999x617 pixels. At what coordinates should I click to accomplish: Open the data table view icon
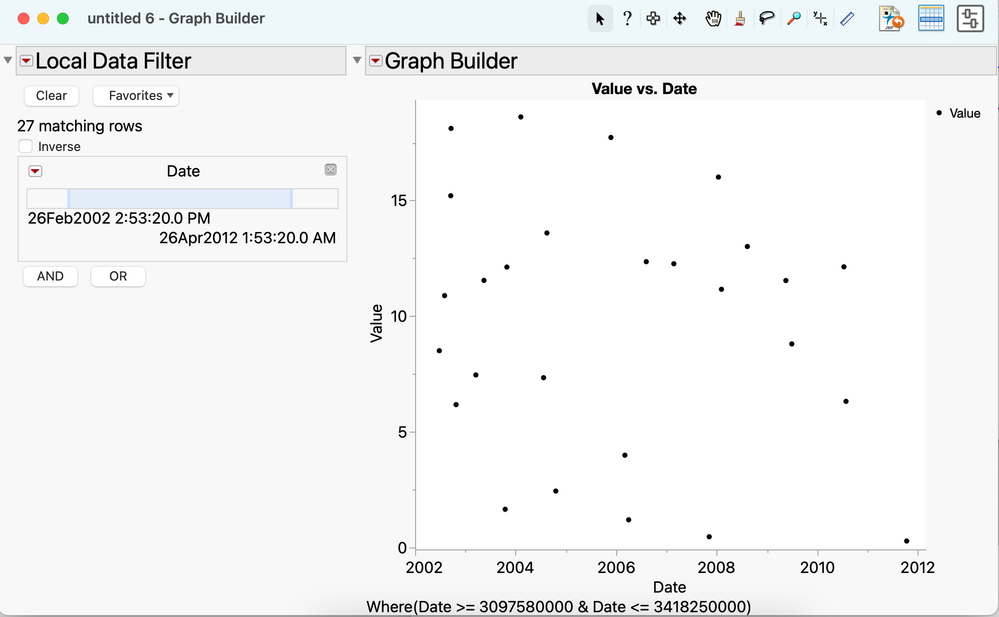(x=931, y=18)
